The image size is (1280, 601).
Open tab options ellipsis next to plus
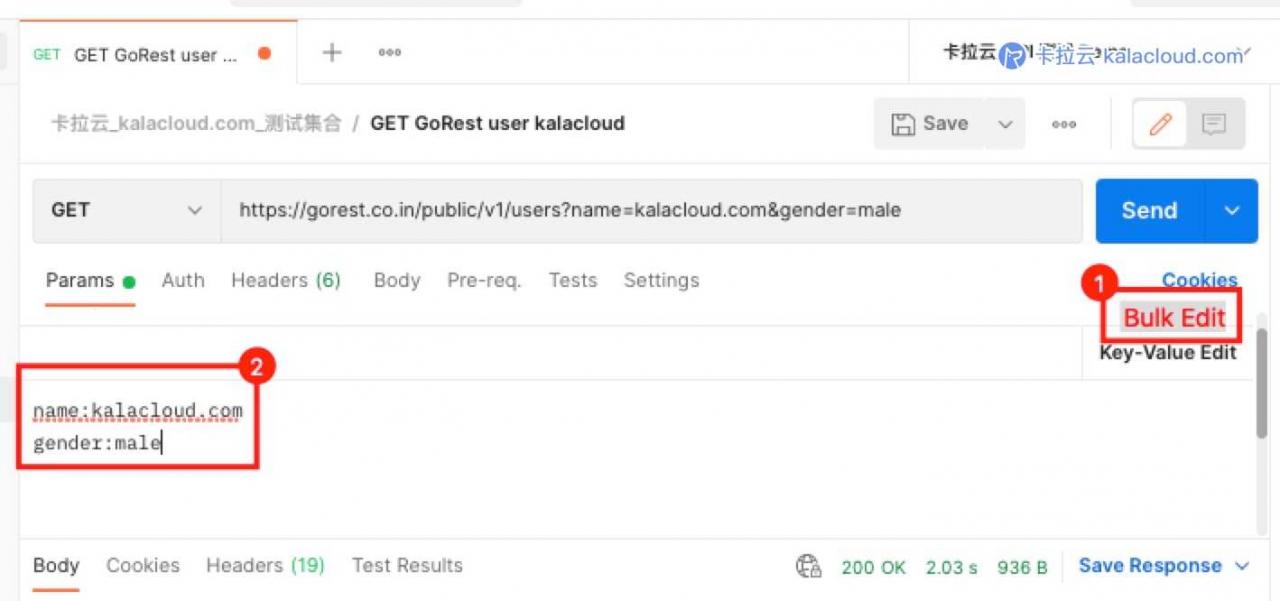coord(390,53)
